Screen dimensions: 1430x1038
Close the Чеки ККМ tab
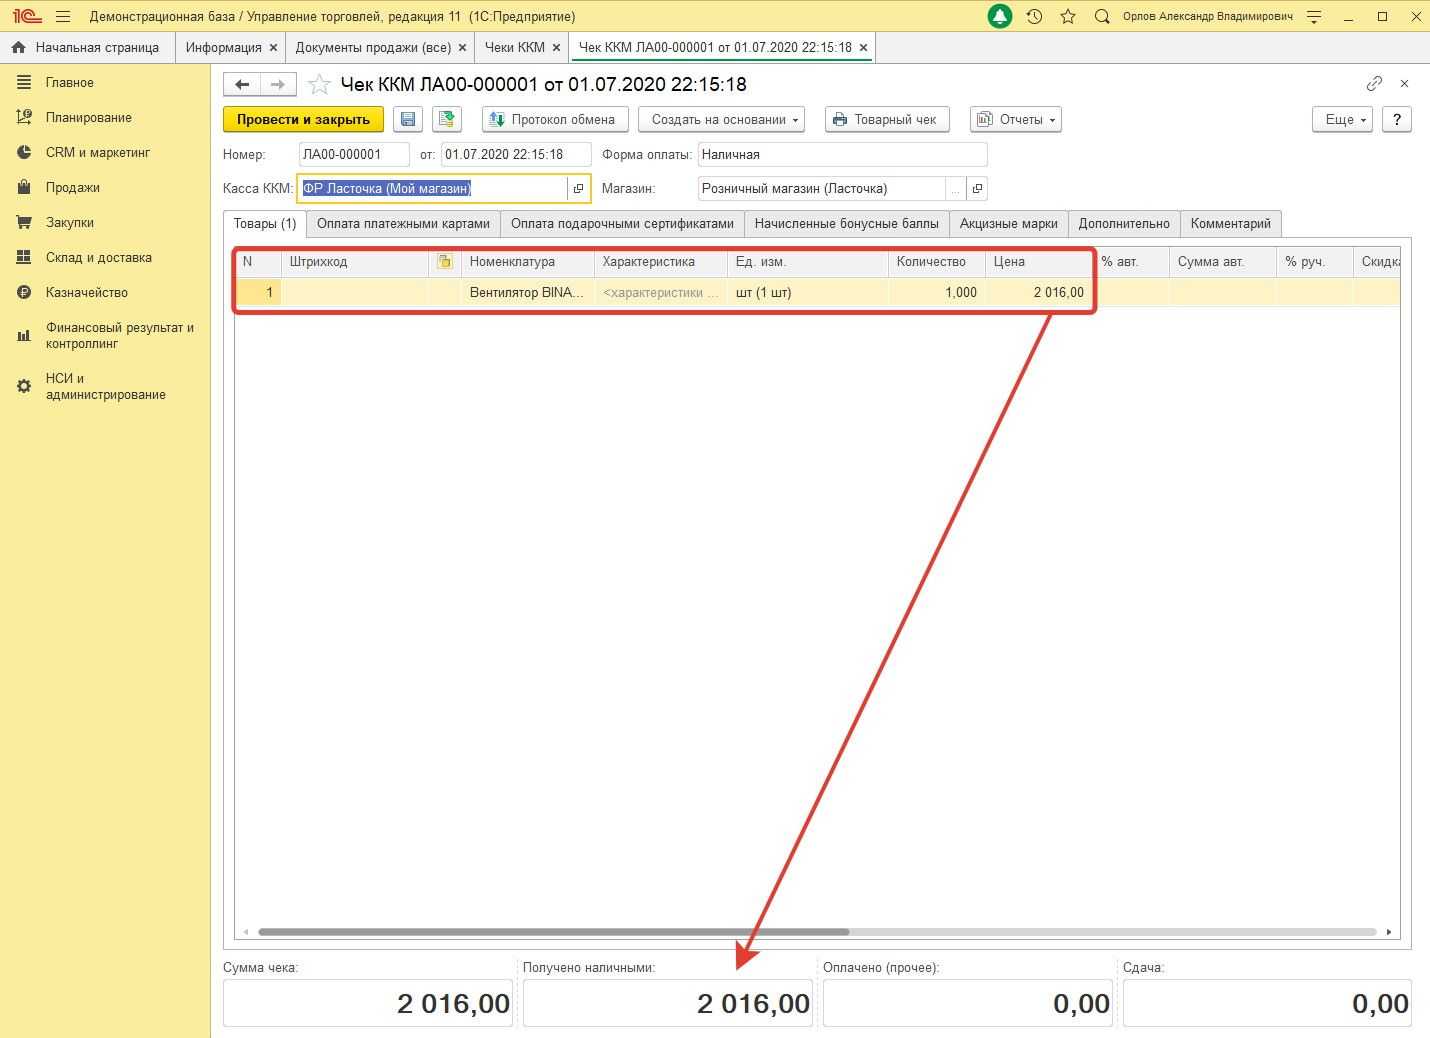[557, 47]
